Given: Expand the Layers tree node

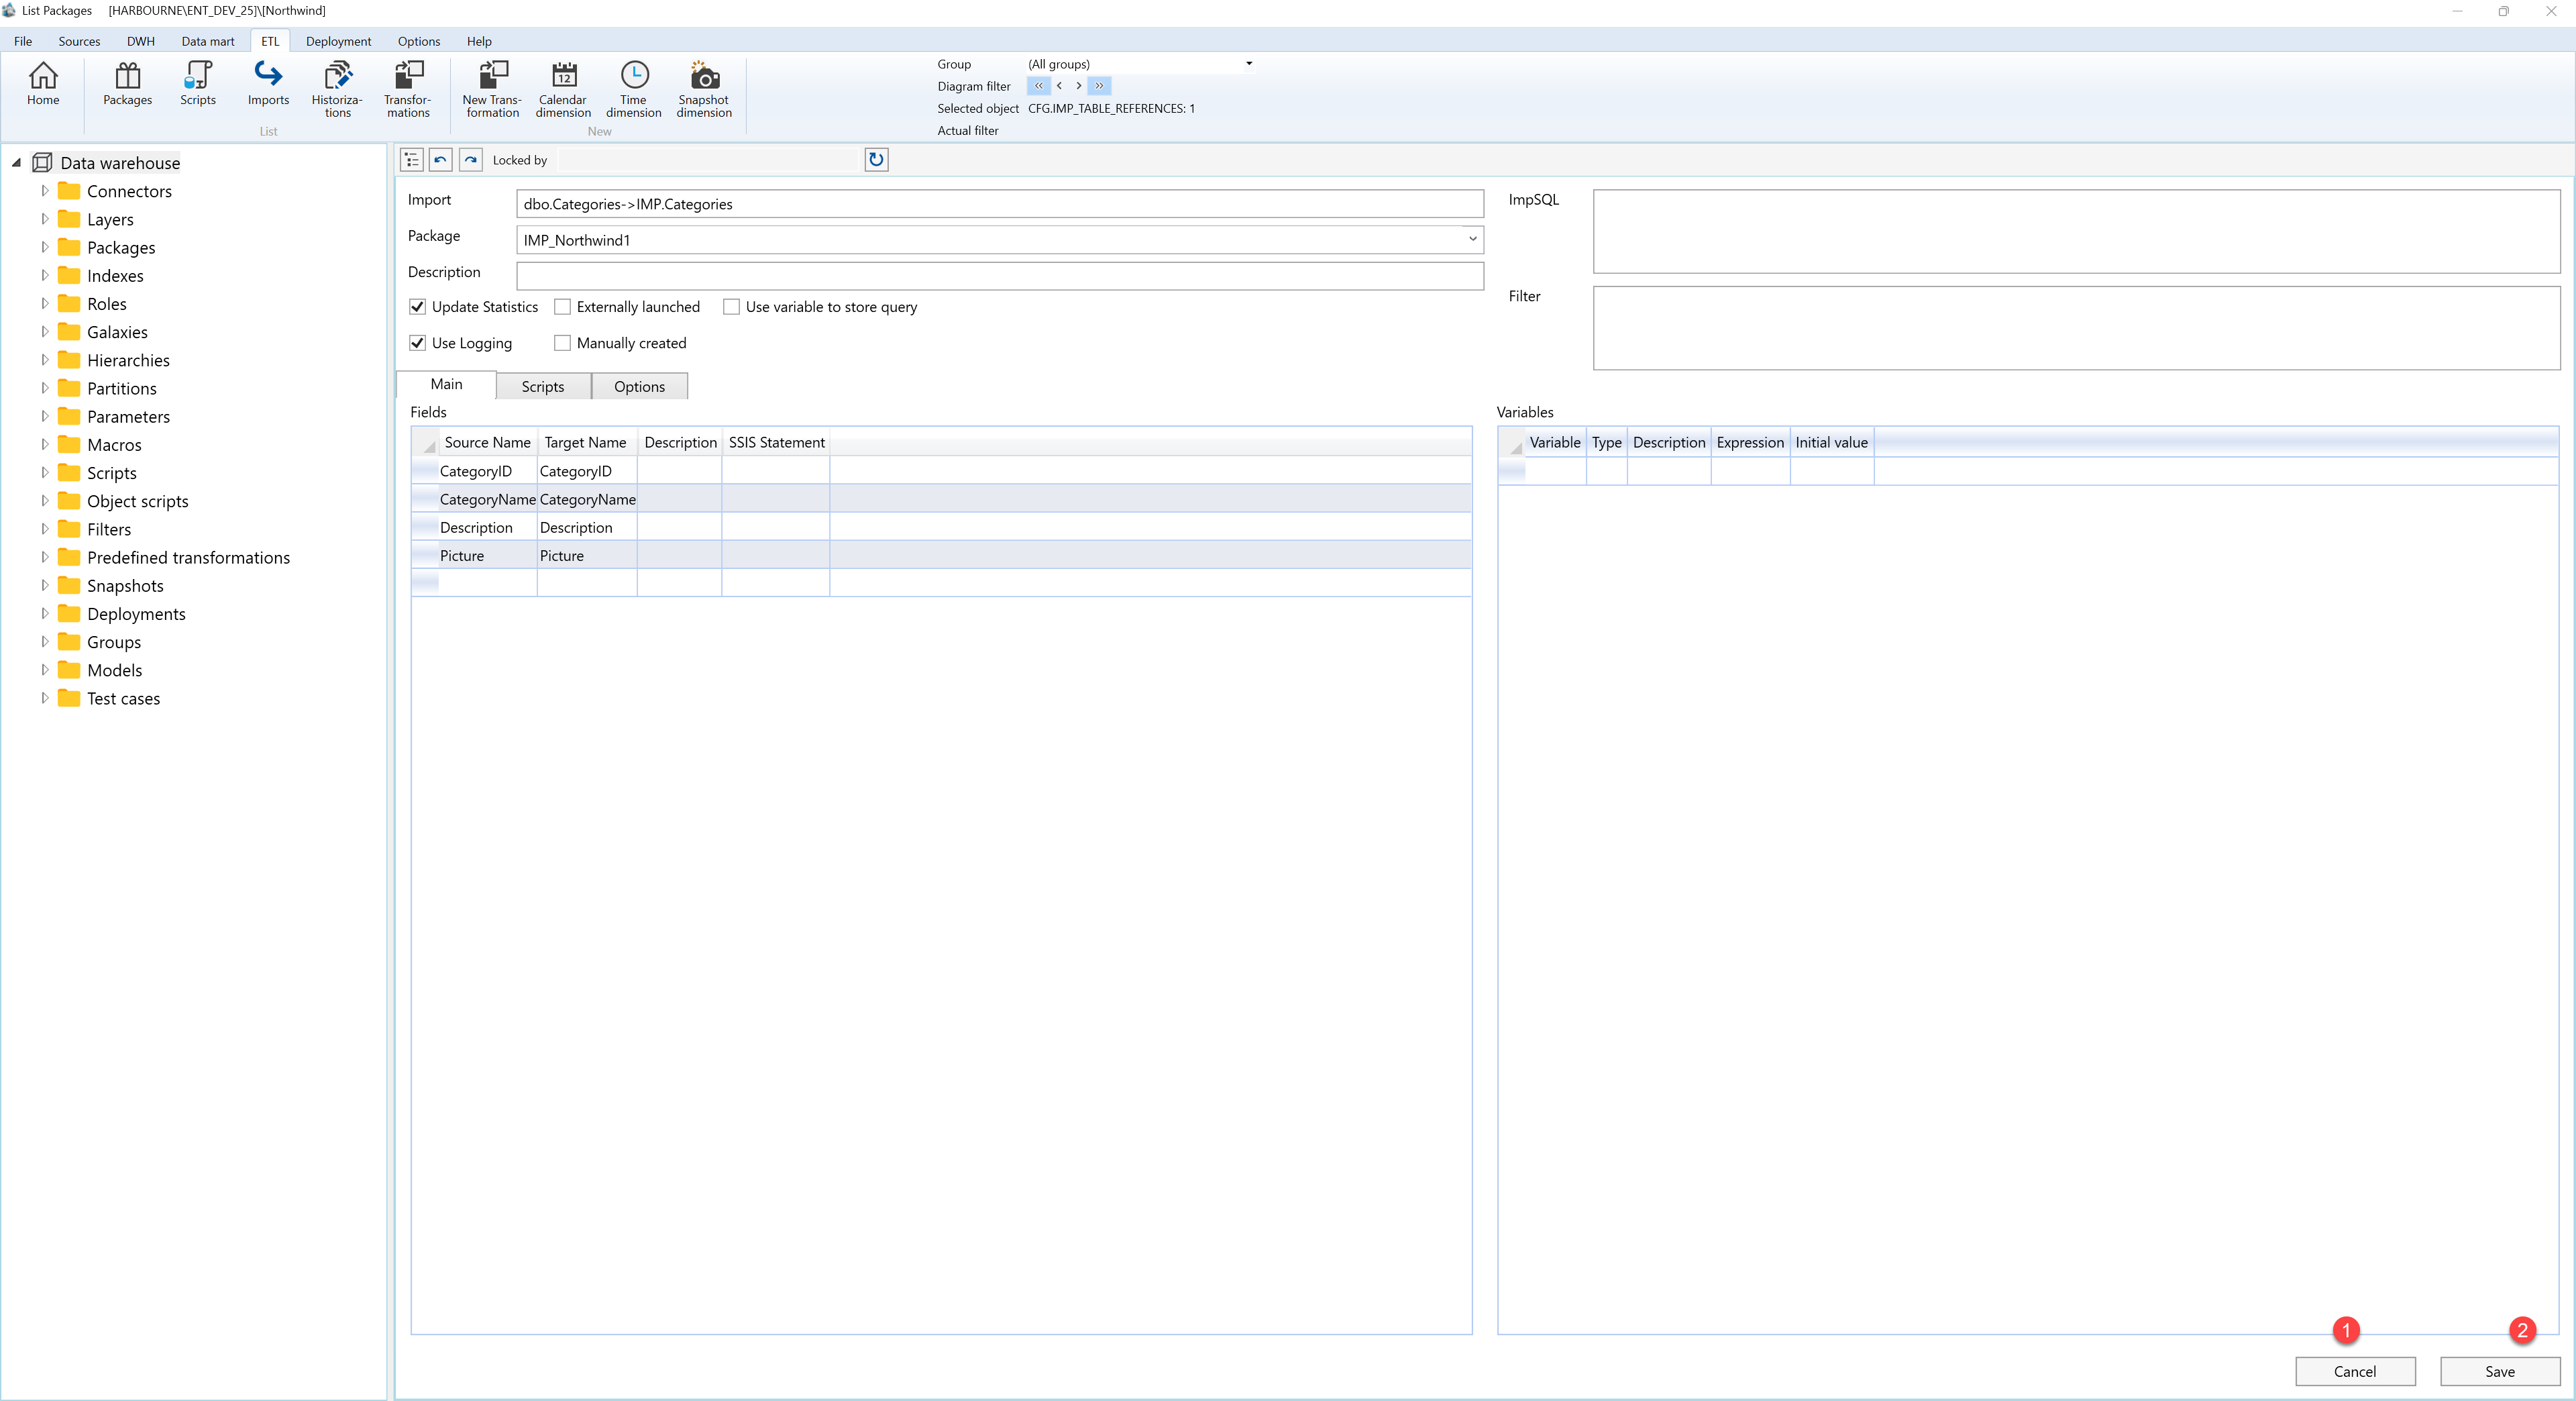Looking at the screenshot, I should coord(44,219).
